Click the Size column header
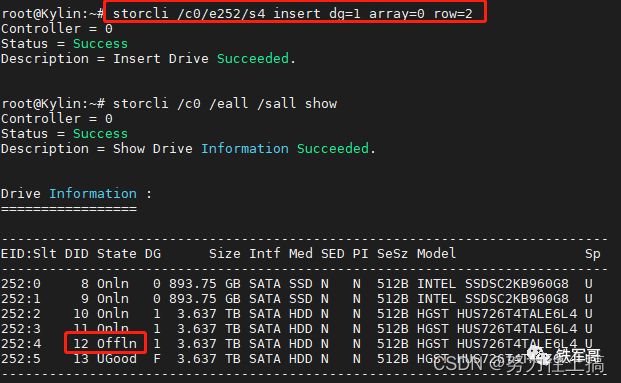 click(224, 253)
